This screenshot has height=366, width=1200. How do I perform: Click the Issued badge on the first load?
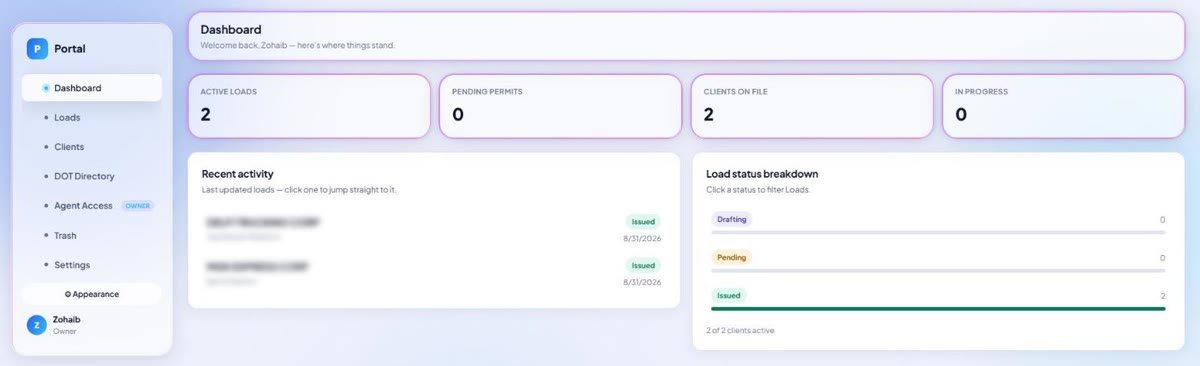[x=643, y=221]
